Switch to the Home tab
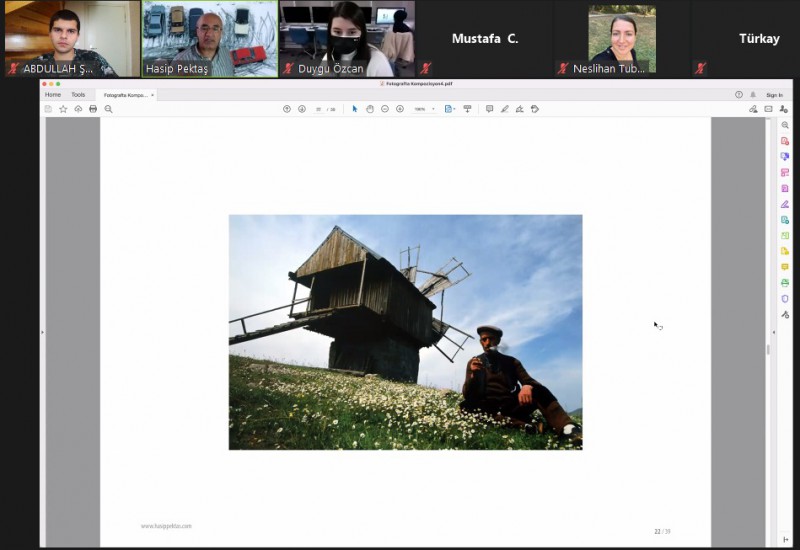800x550 pixels. pyautogui.click(x=53, y=95)
